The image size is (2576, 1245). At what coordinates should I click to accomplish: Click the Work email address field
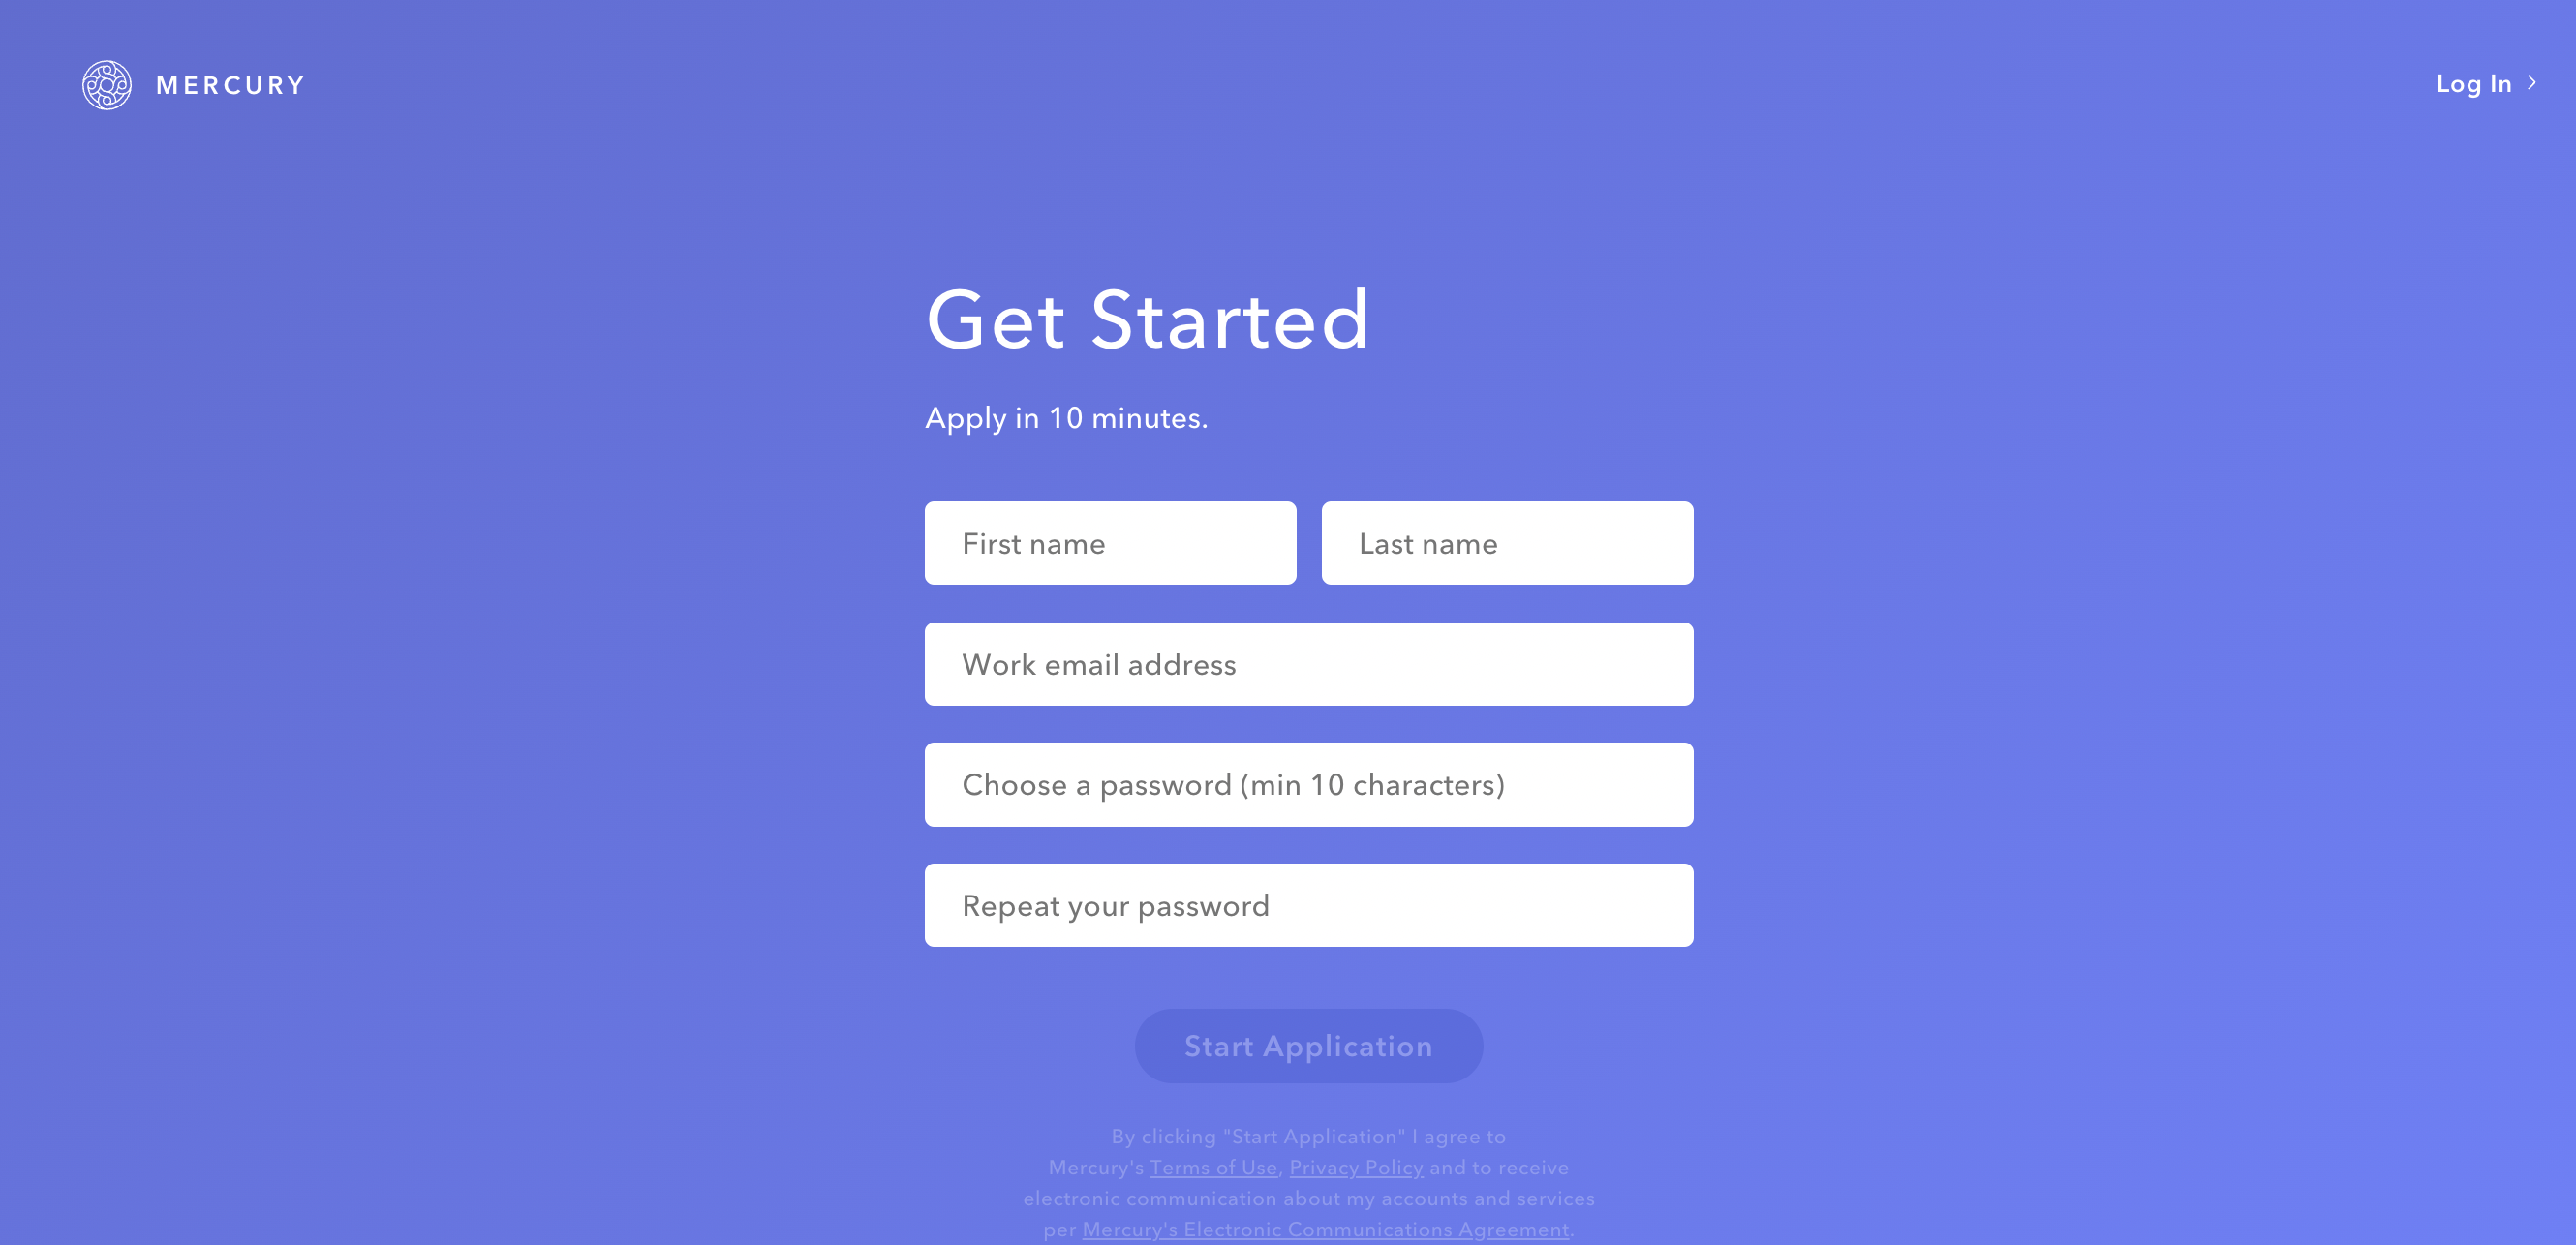(x=1309, y=663)
